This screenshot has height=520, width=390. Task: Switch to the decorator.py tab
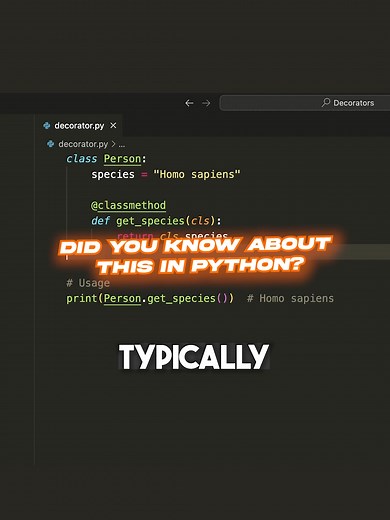click(79, 126)
